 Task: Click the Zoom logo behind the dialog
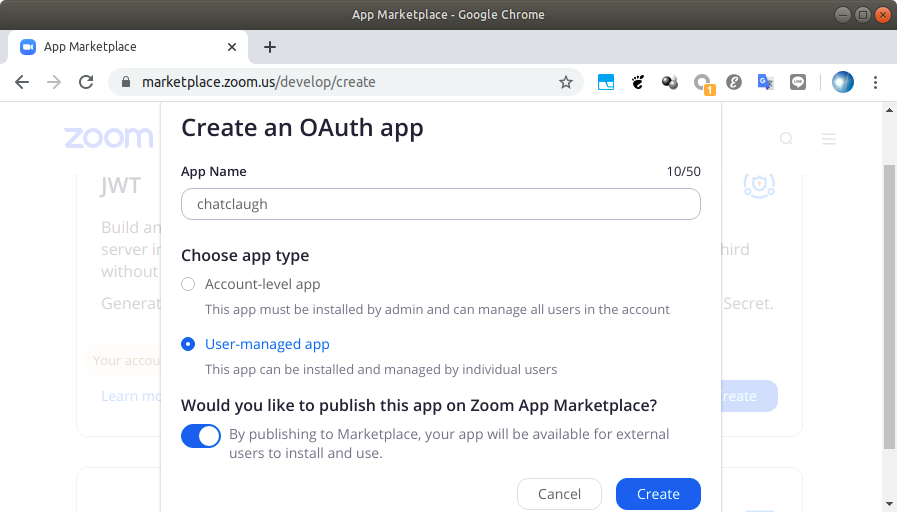[109, 138]
